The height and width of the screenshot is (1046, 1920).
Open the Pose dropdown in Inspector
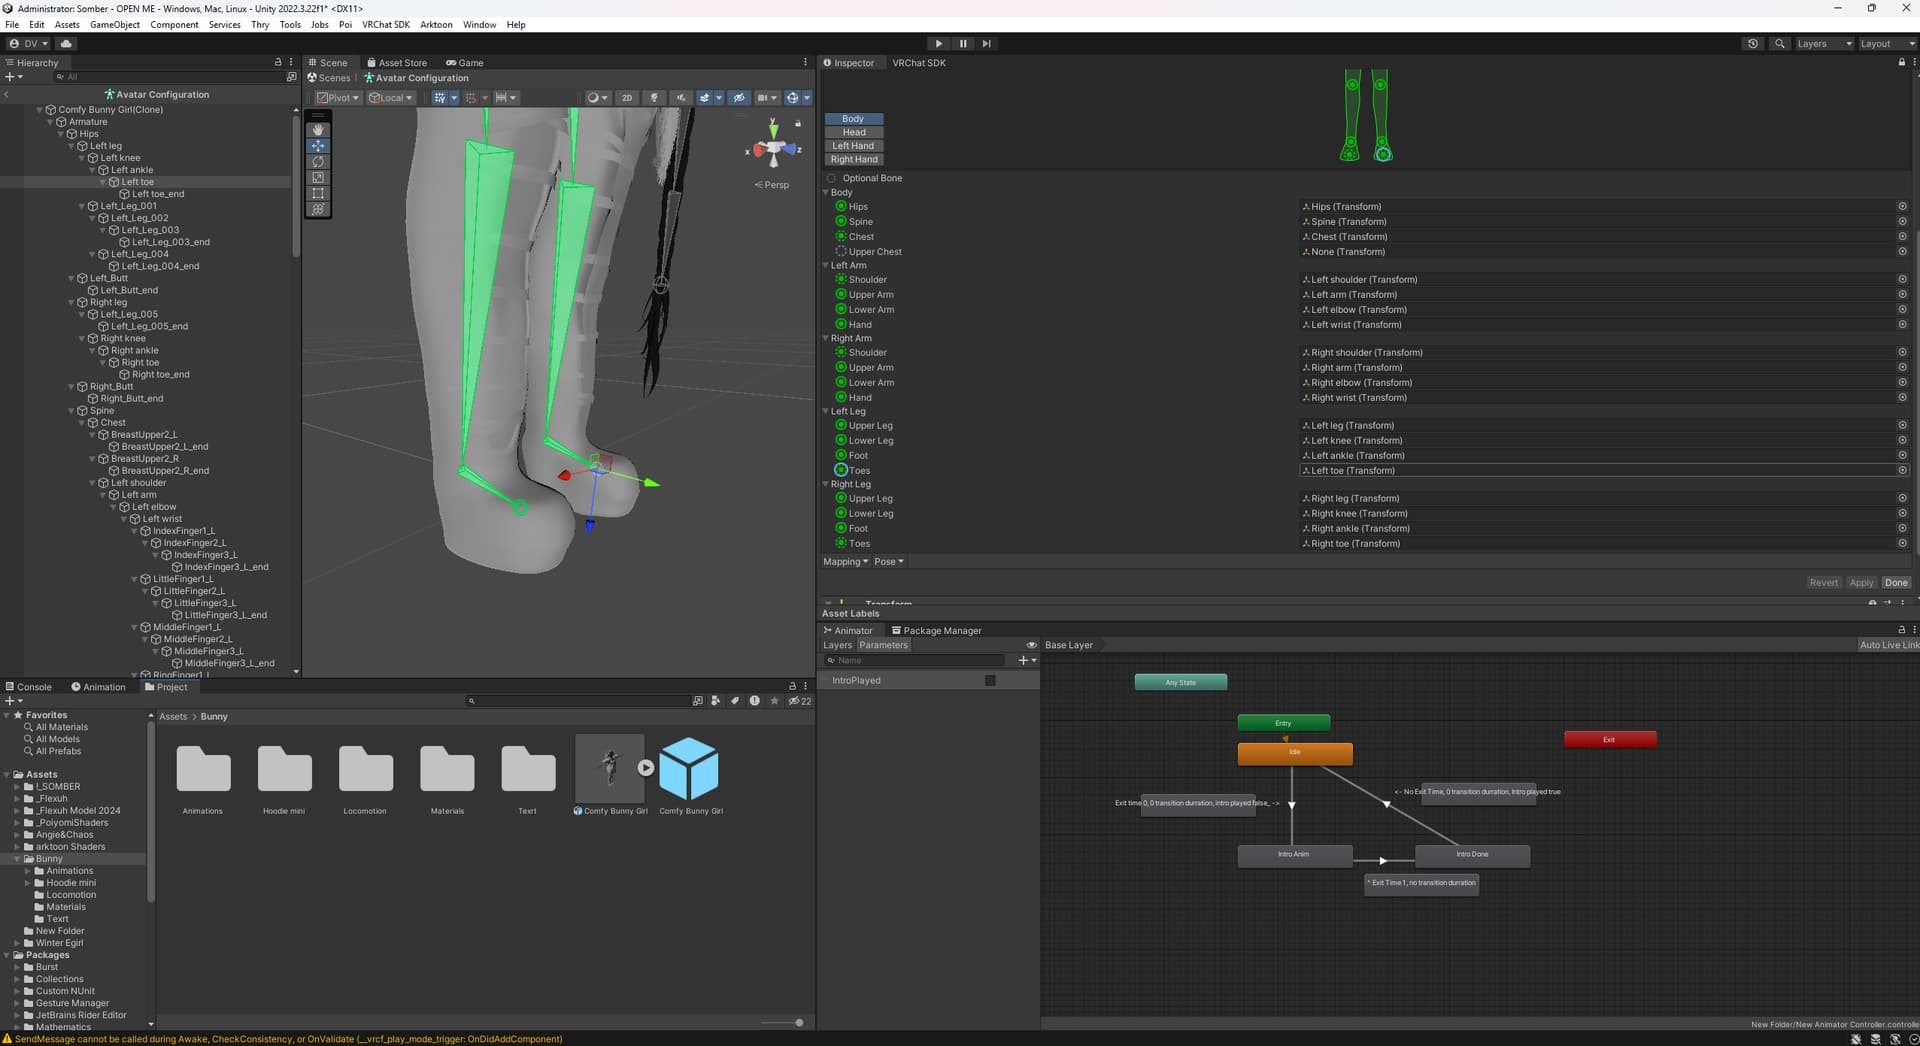(x=889, y=562)
